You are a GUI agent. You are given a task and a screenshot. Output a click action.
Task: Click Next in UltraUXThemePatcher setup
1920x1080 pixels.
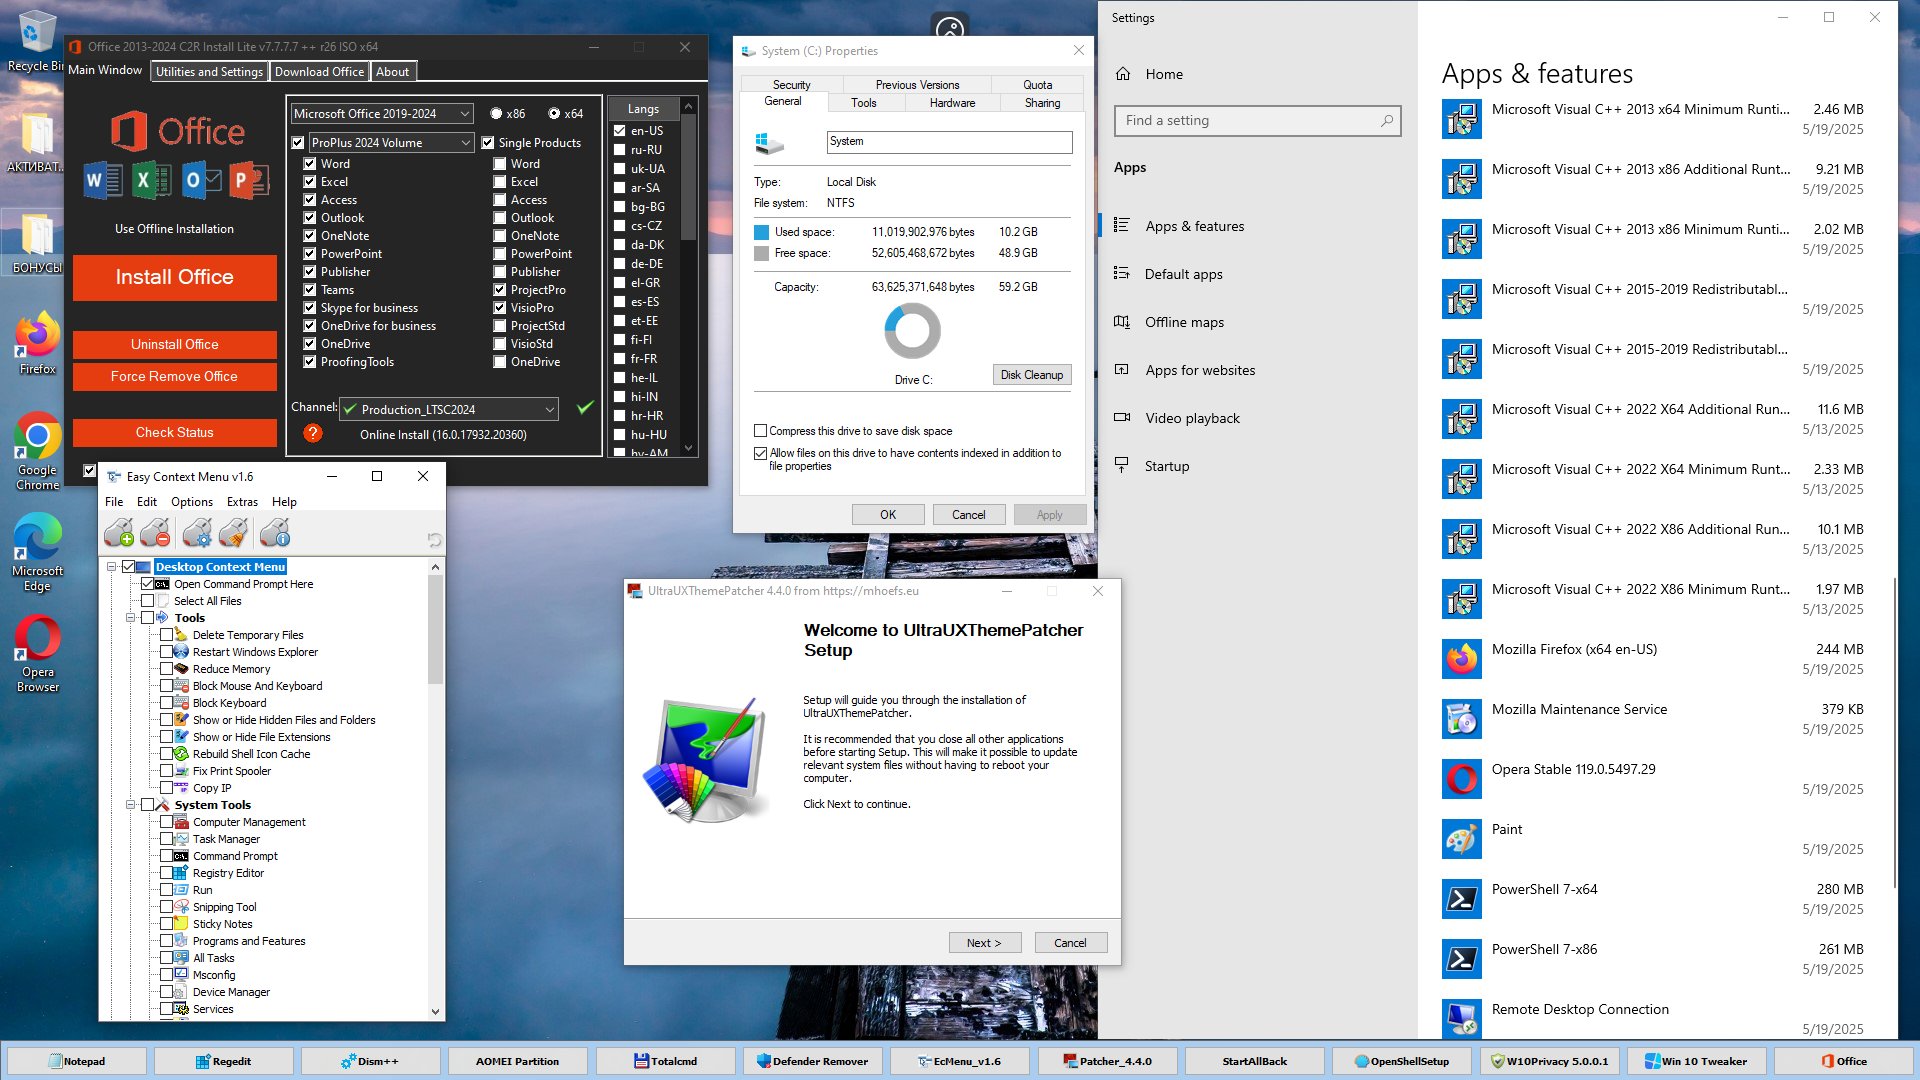point(983,943)
